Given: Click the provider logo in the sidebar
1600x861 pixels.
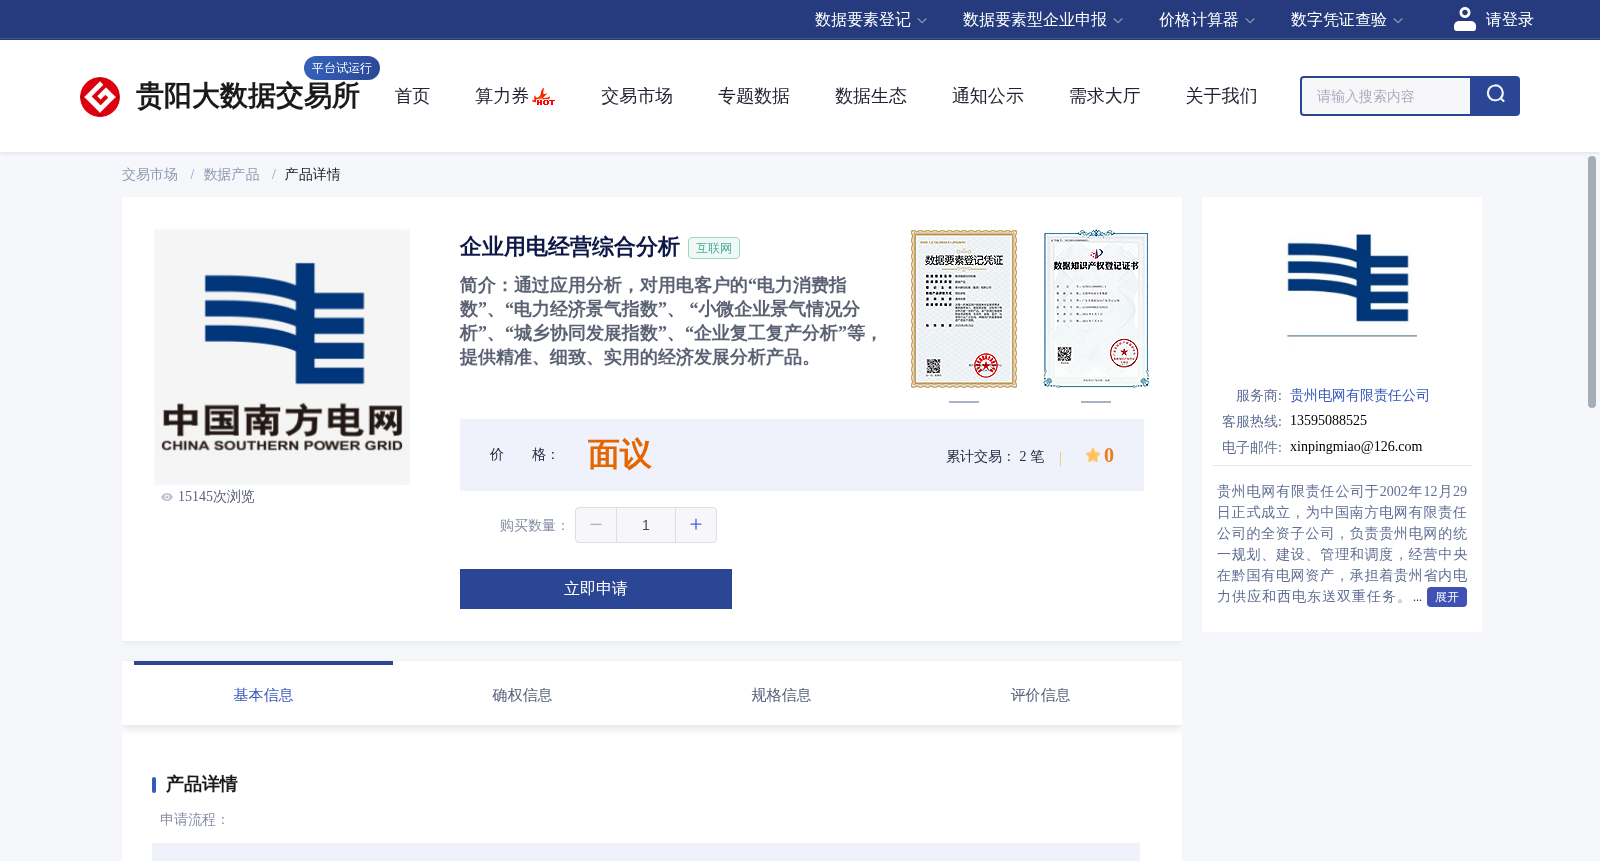Looking at the screenshot, I should 1352,286.
